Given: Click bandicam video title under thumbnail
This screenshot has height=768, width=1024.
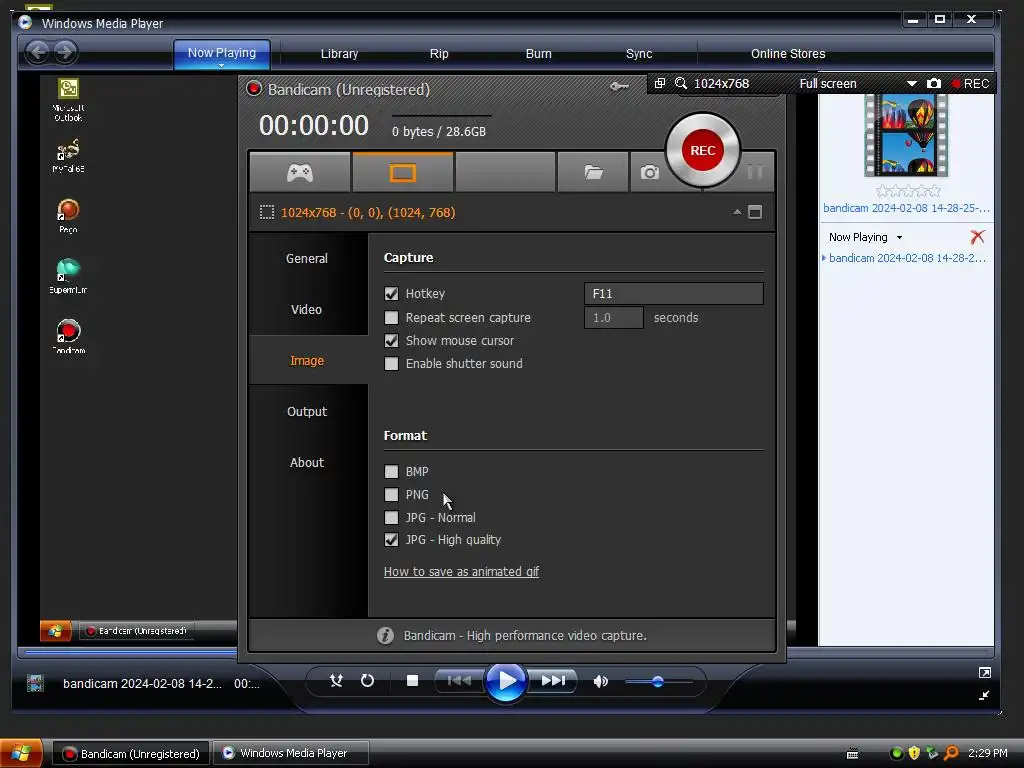Looking at the screenshot, I should pos(906,208).
